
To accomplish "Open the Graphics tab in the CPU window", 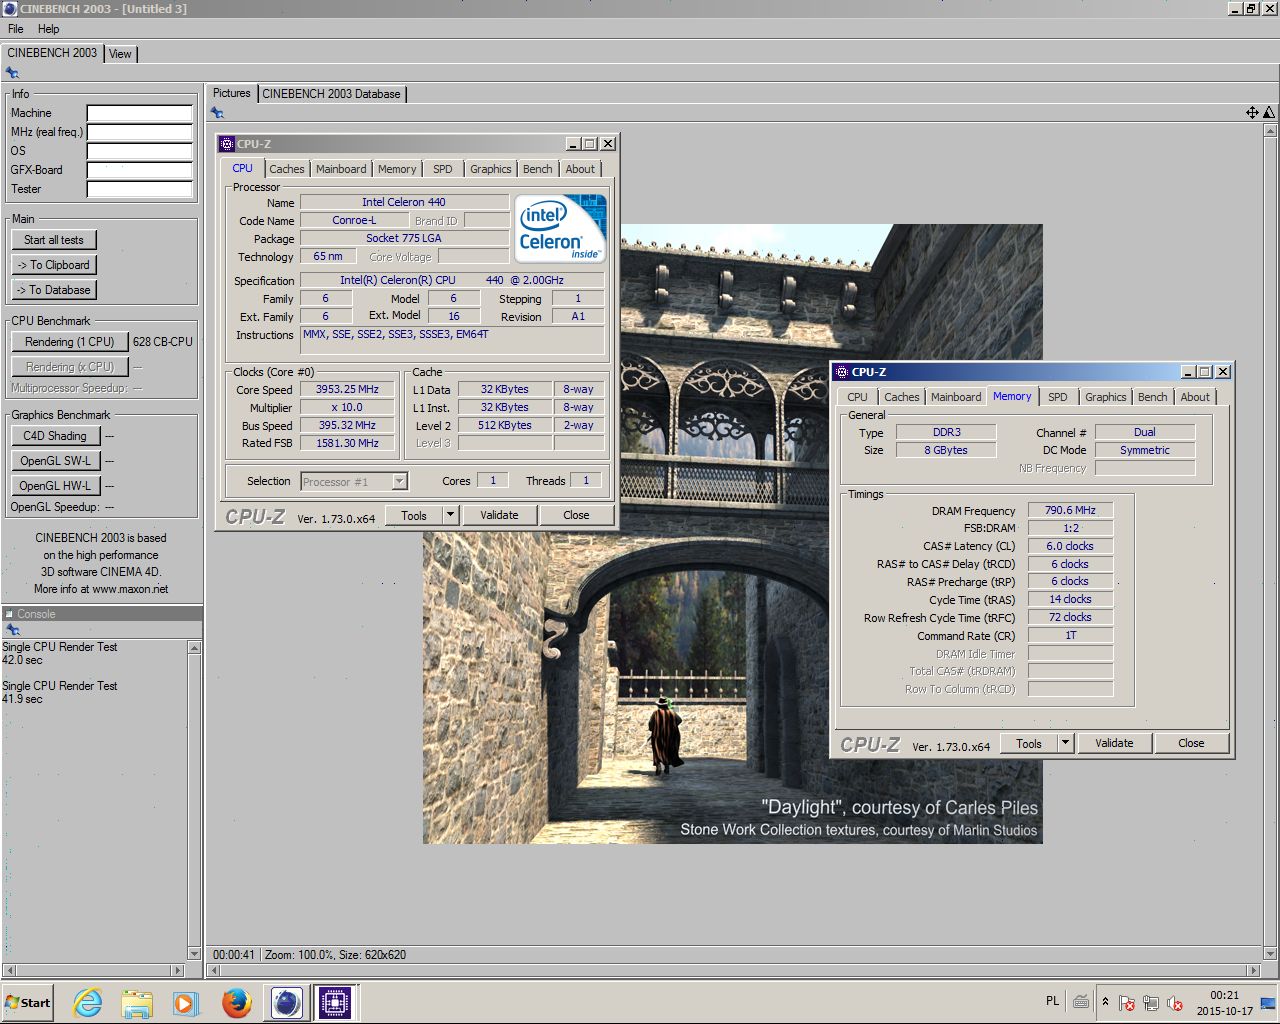I will coord(491,169).
